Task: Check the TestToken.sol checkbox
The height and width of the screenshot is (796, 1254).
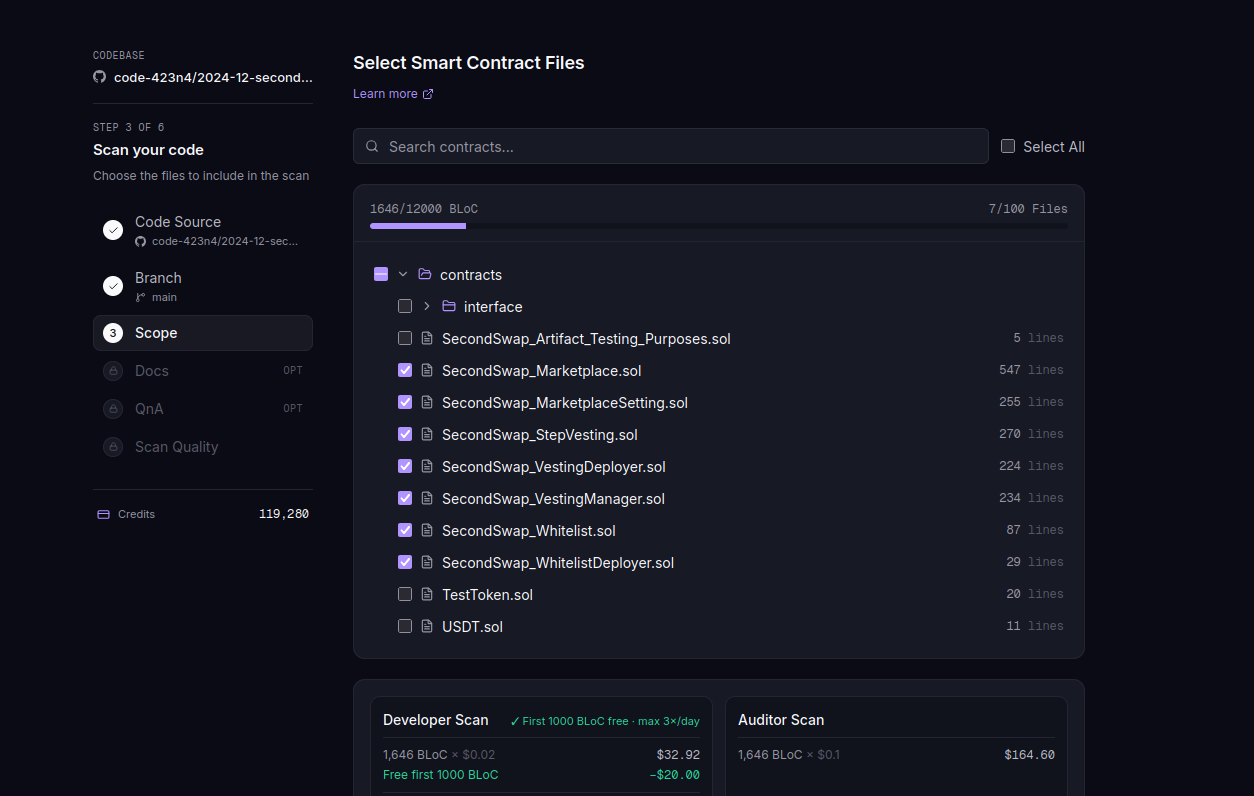Action: 405,594
